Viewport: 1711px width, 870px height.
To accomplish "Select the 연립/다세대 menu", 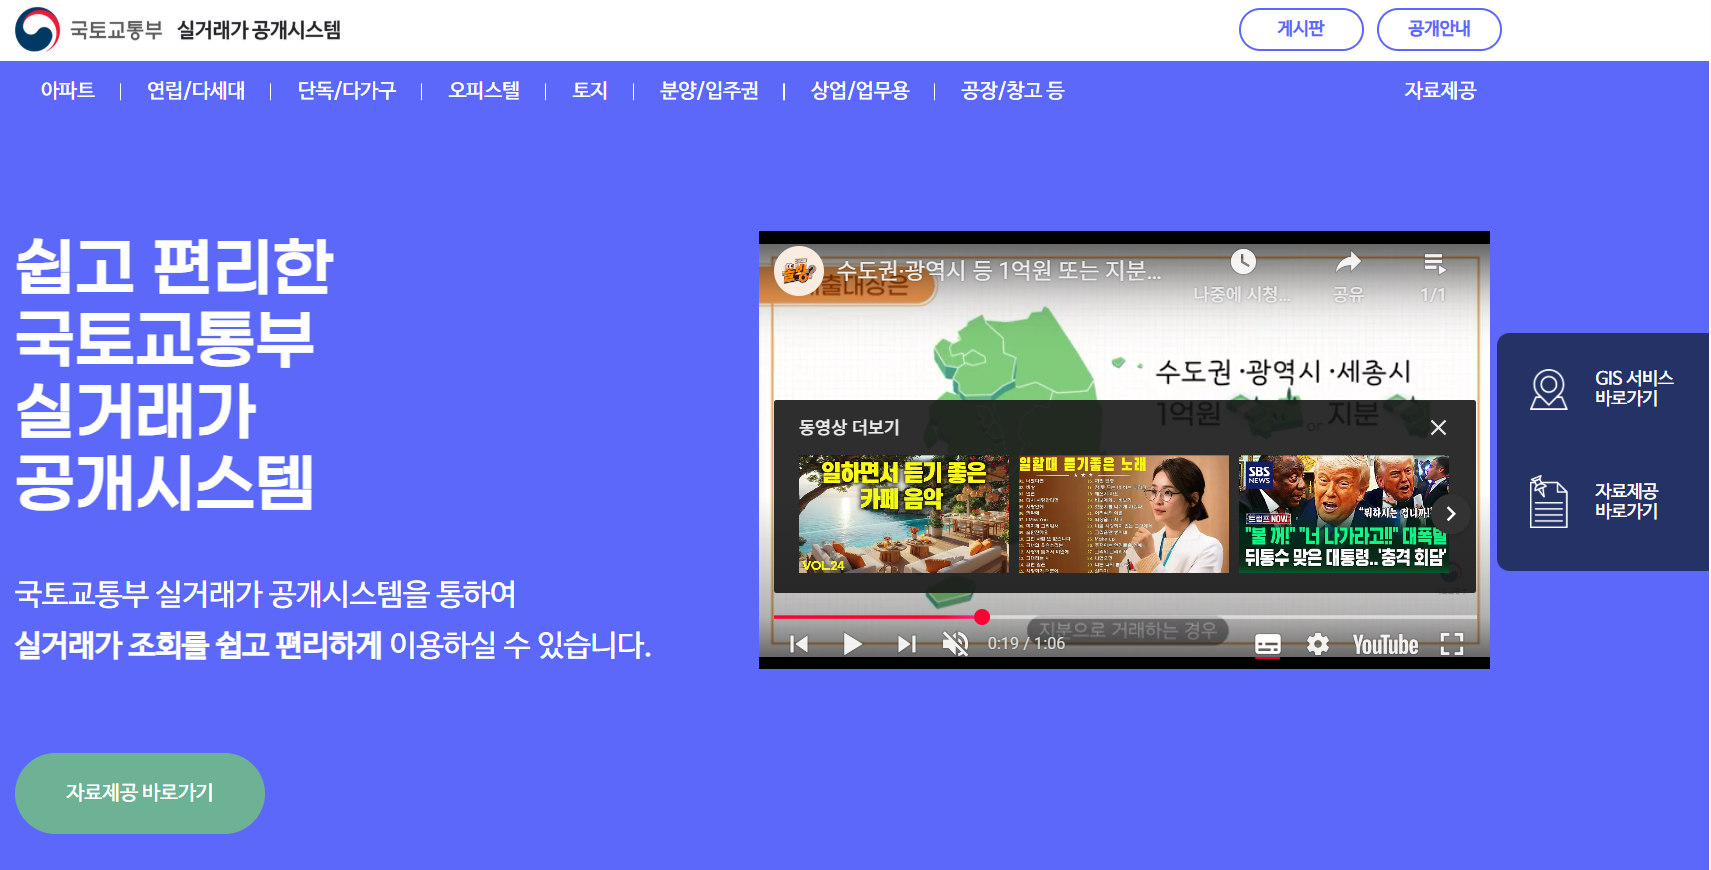I will tap(196, 91).
